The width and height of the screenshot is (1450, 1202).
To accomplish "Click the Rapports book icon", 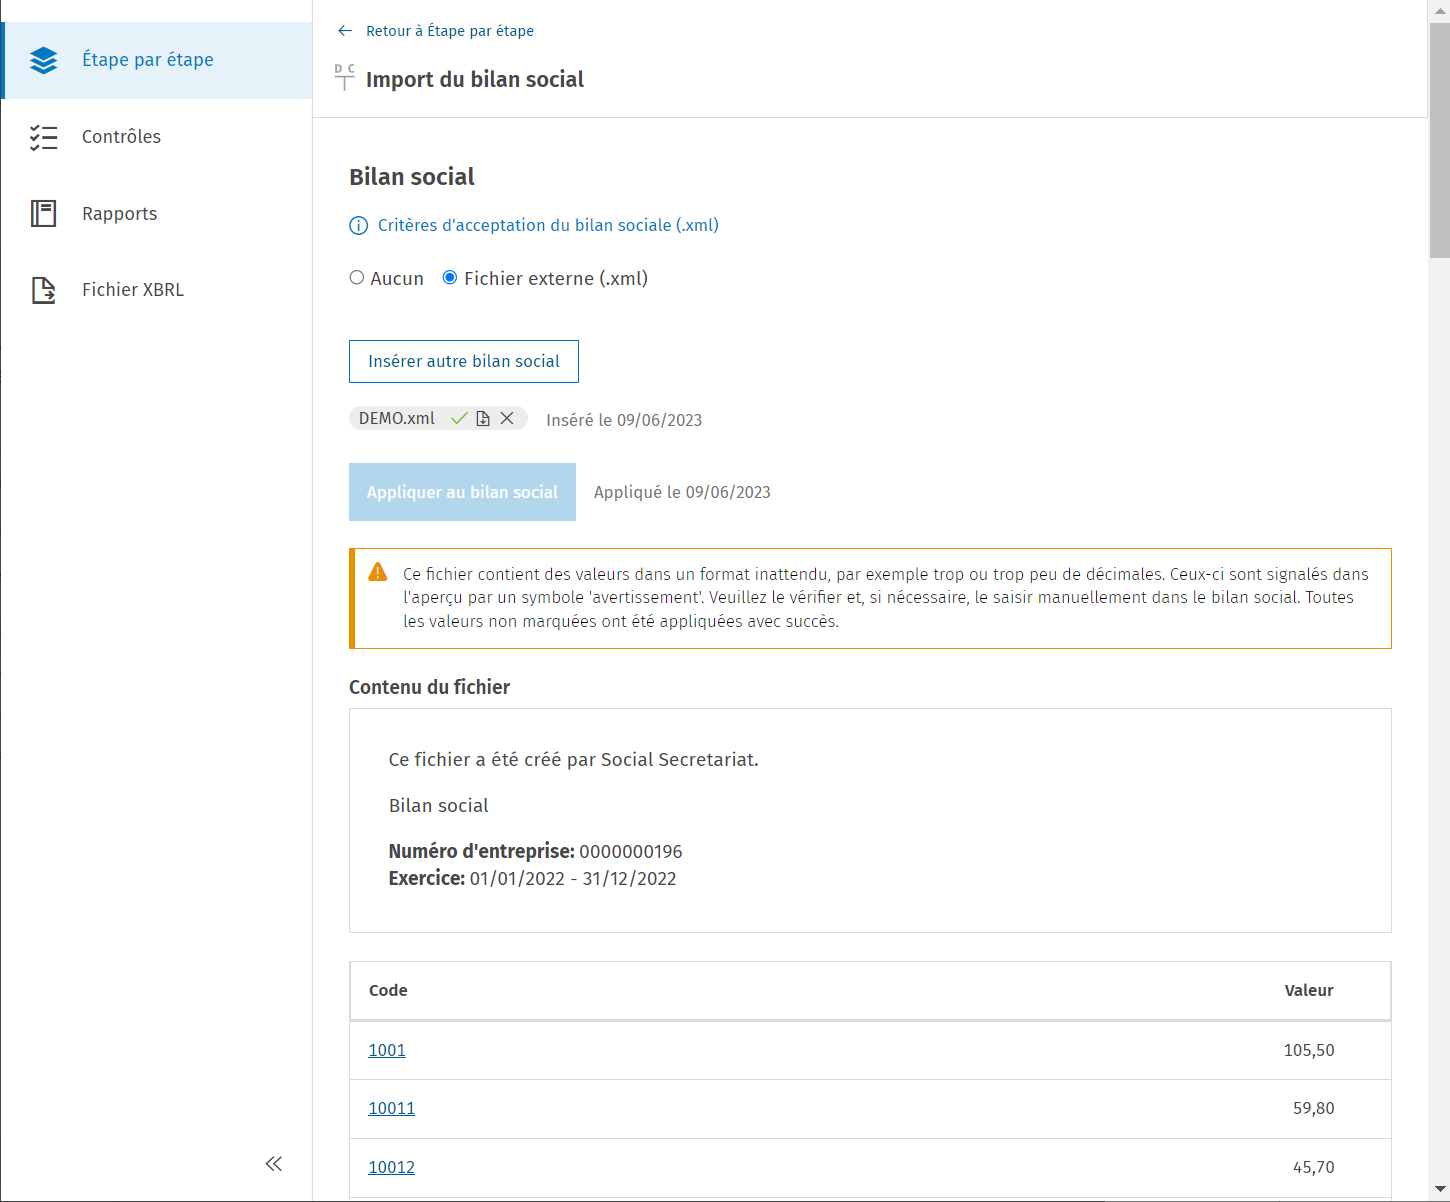I will point(44,213).
